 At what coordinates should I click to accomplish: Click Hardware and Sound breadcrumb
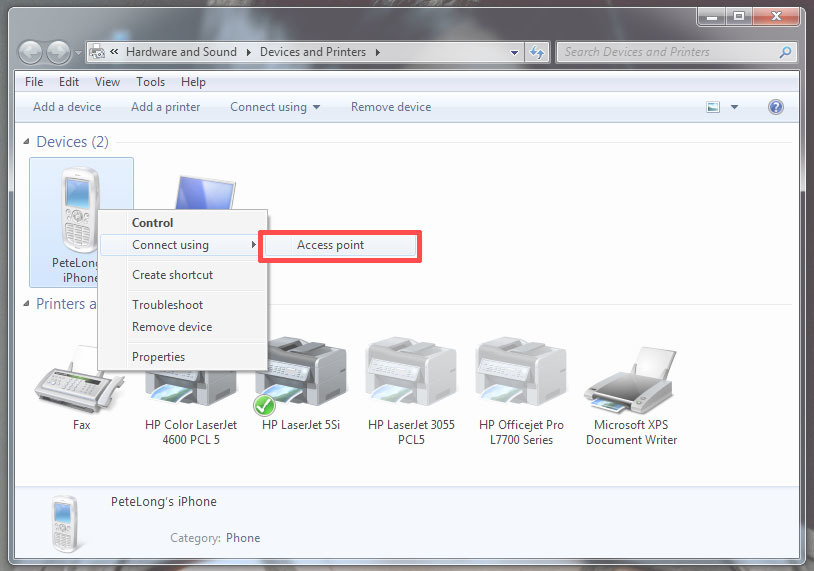tap(181, 52)
